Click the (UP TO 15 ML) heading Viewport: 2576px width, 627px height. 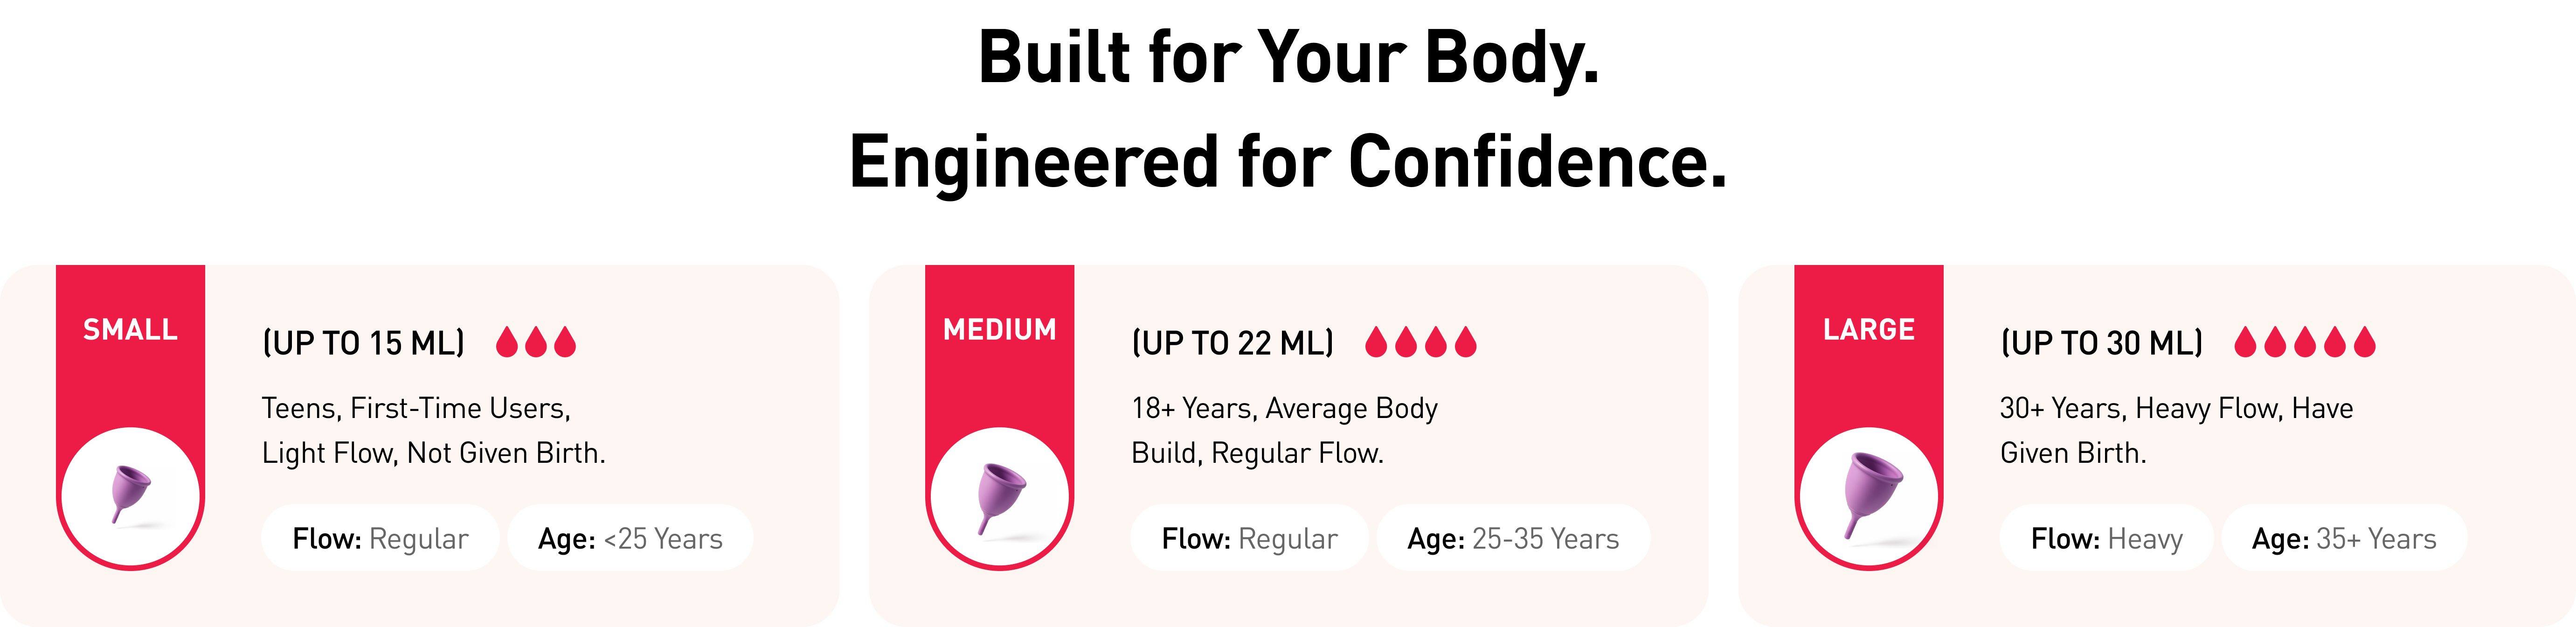[x=363, y=343]
